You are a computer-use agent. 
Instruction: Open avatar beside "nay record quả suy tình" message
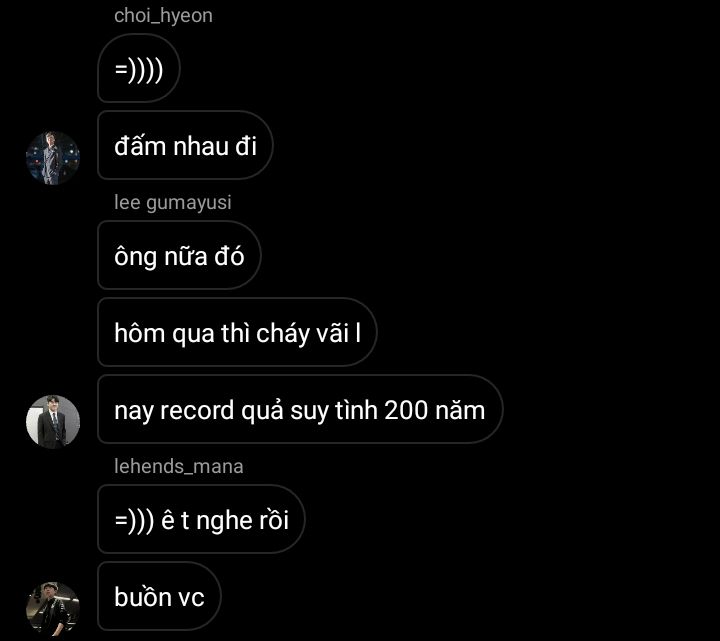(53, 422)
